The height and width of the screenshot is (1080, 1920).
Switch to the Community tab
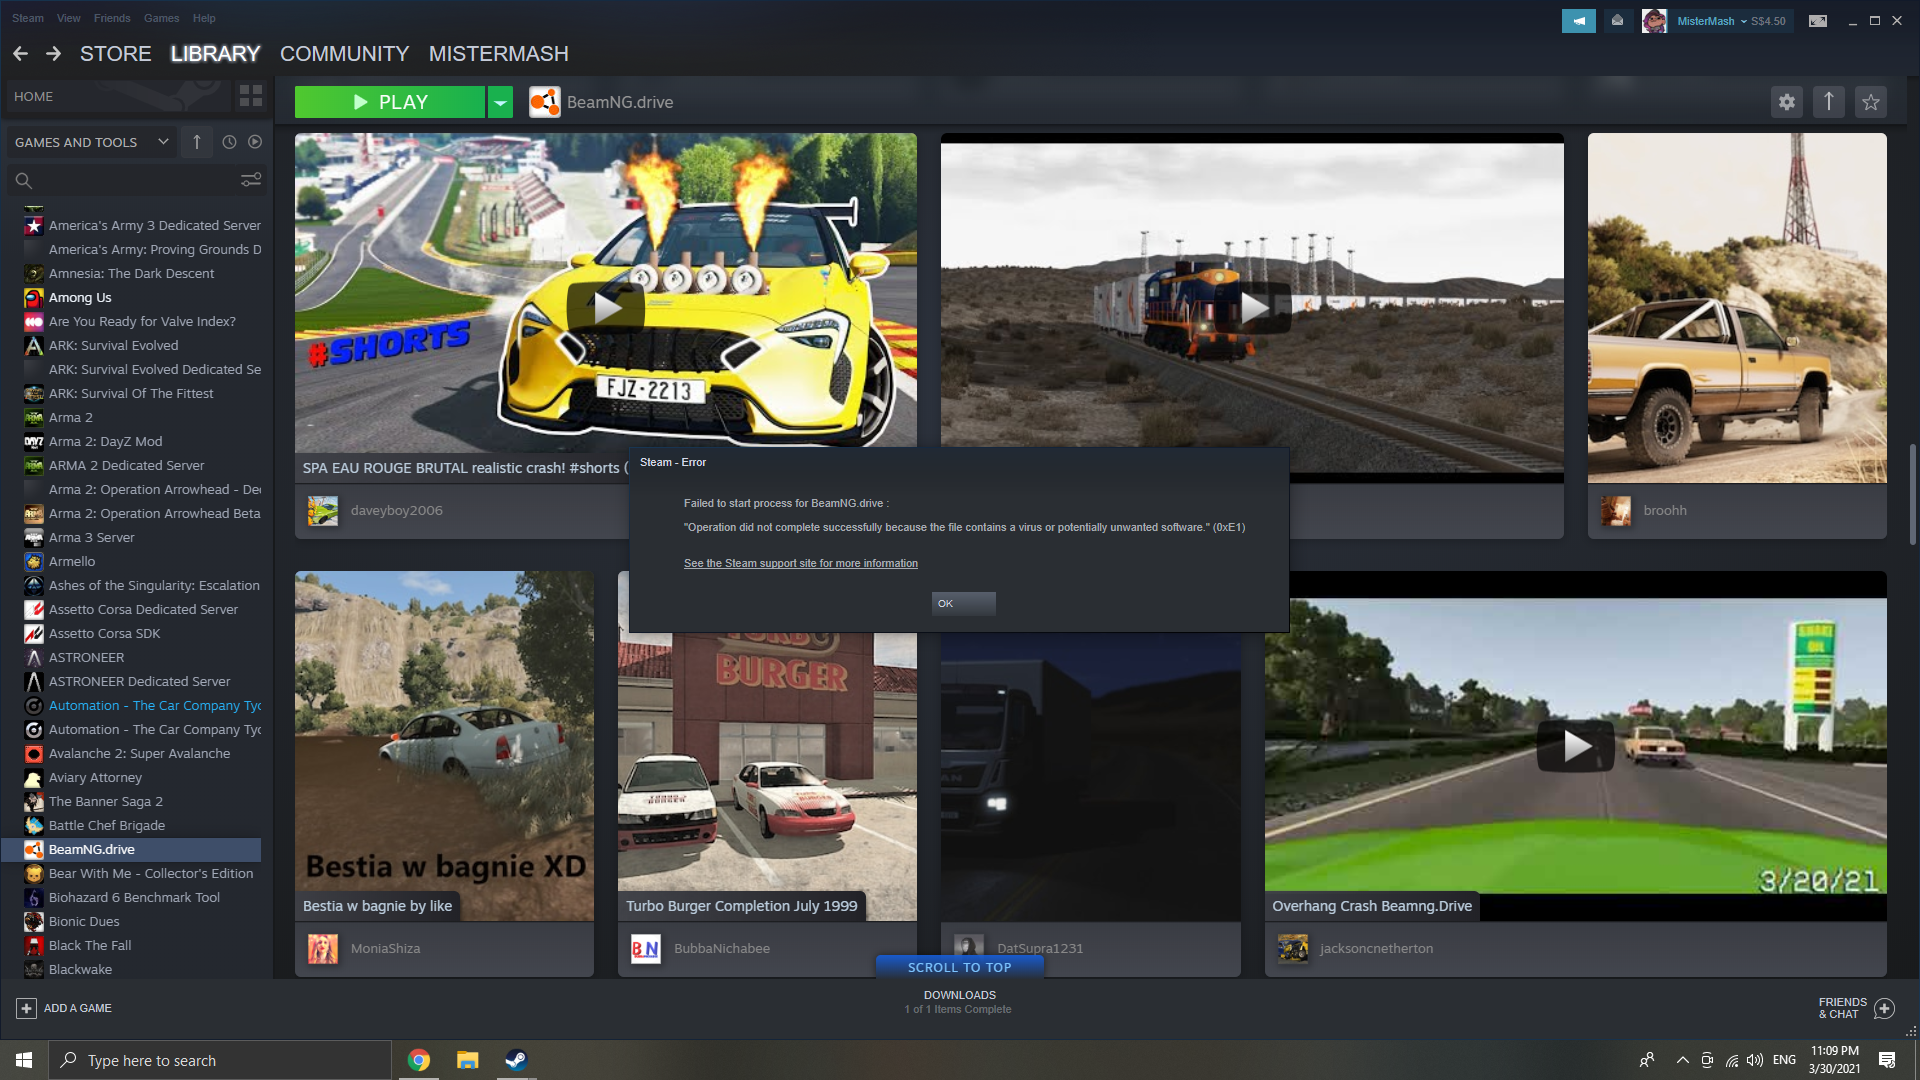coord(345,54)
